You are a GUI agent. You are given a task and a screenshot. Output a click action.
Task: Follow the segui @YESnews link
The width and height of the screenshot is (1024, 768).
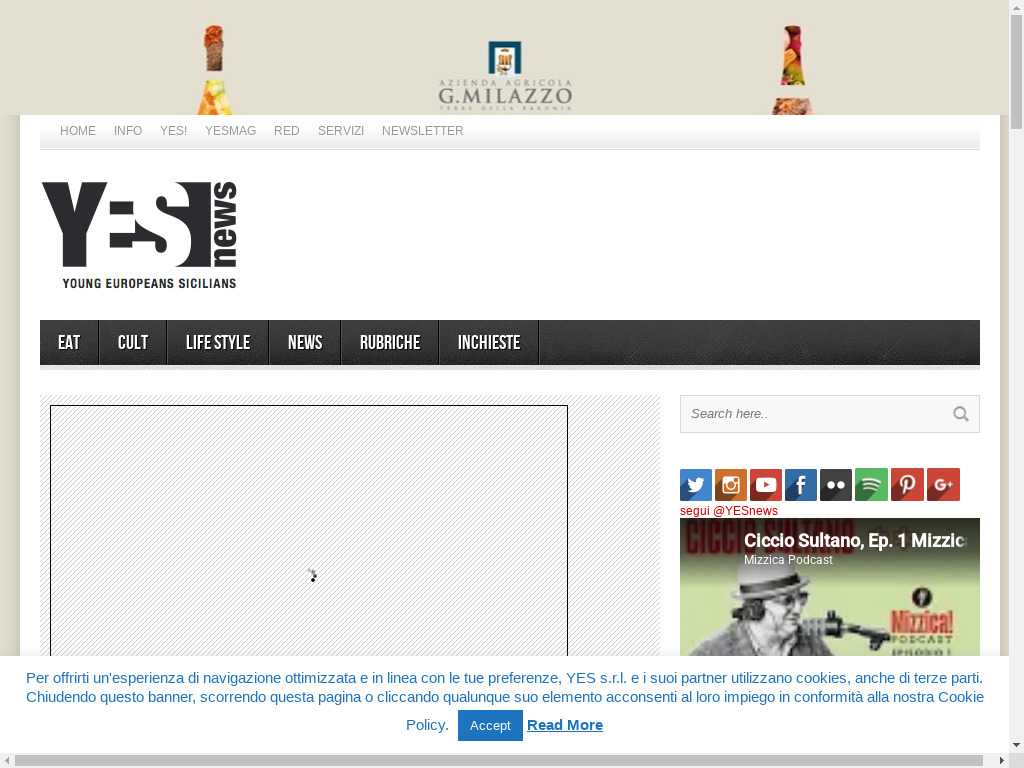(729, 511)
